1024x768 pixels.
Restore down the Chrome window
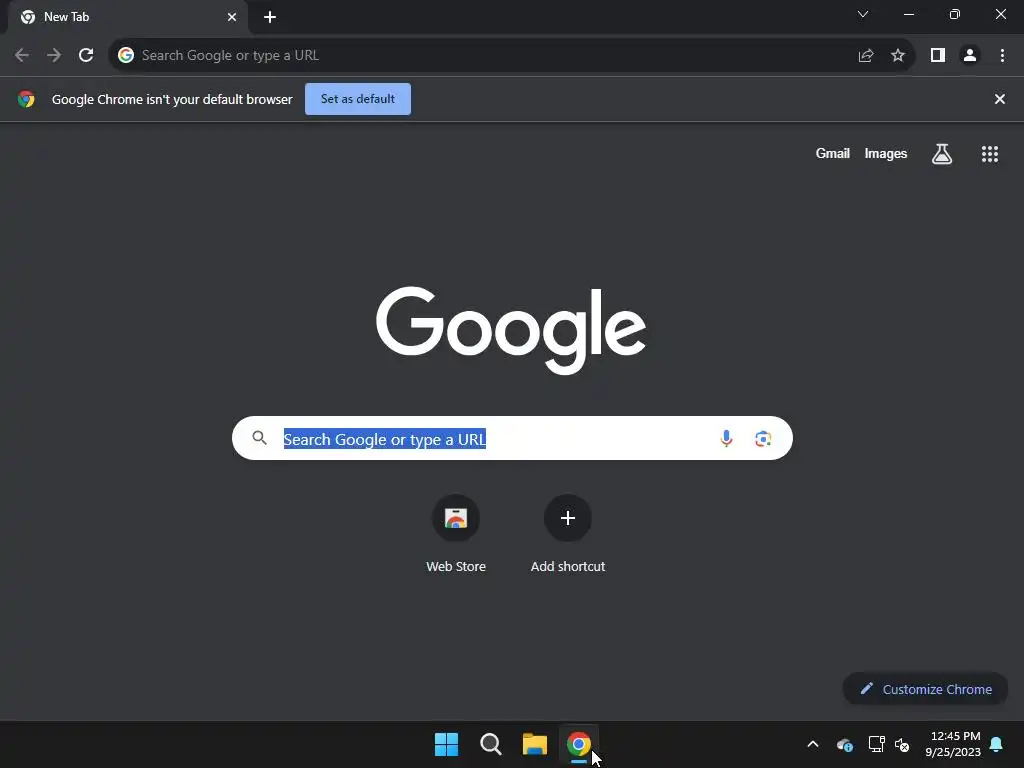tap(955, 14)
